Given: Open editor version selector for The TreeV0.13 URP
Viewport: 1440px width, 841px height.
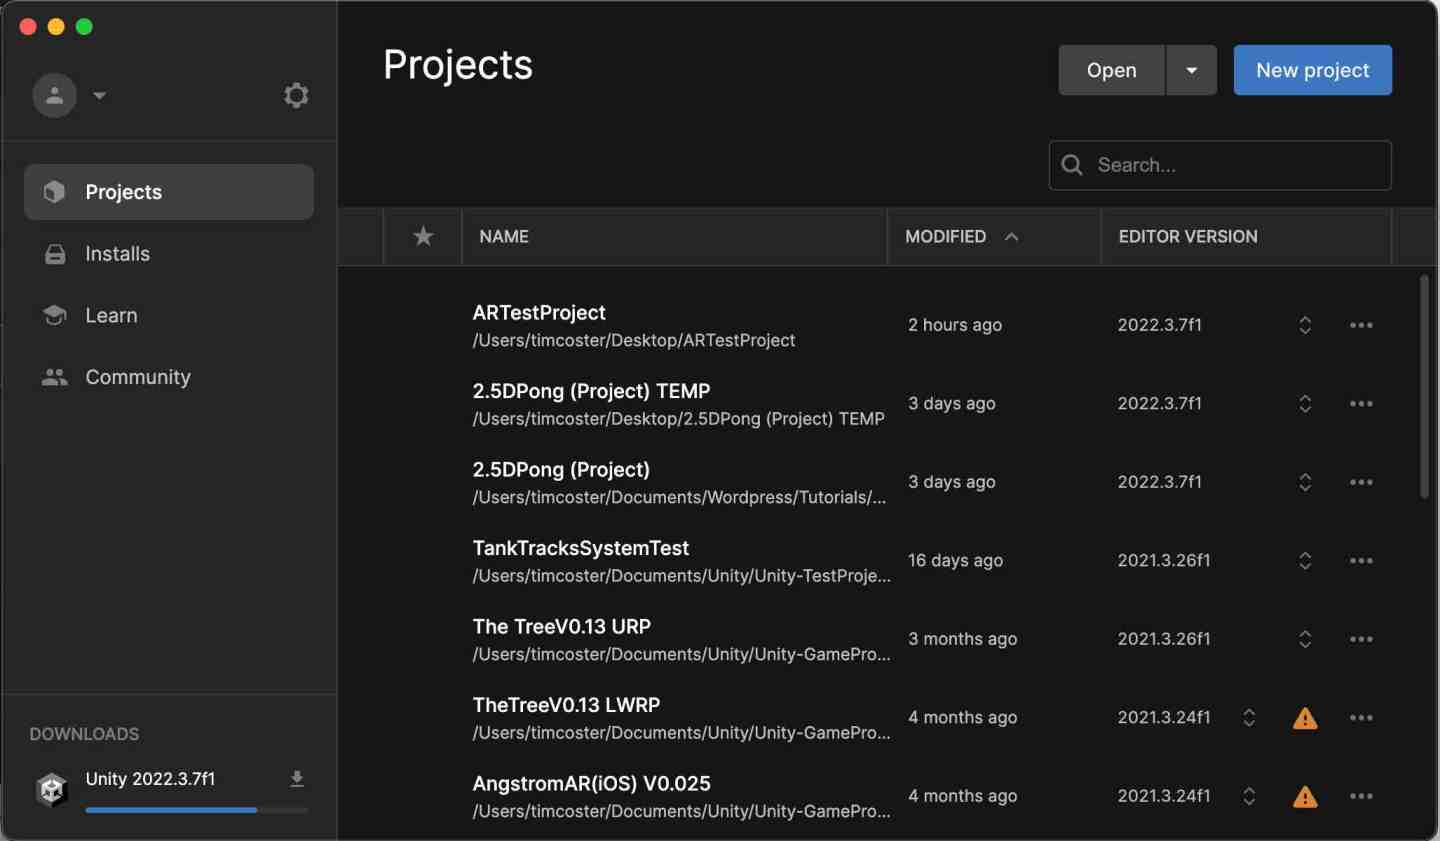Looking at the screenshot, I should tap(1305, 639).
